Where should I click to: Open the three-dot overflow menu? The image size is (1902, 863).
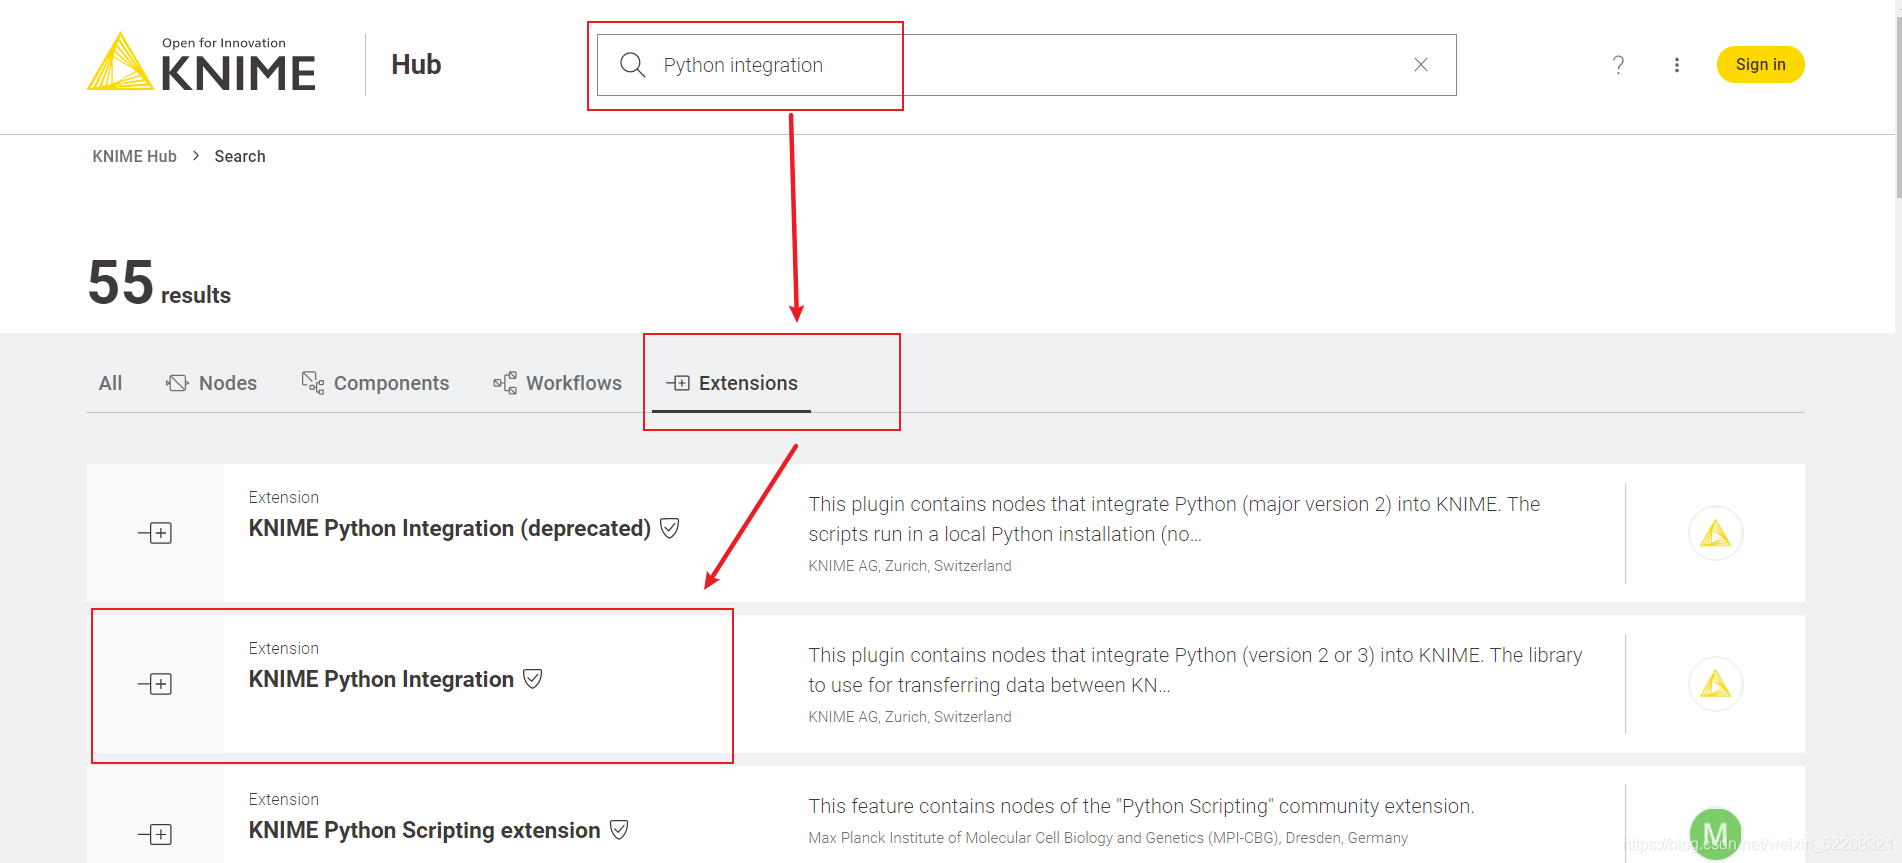click(1677, 64)
